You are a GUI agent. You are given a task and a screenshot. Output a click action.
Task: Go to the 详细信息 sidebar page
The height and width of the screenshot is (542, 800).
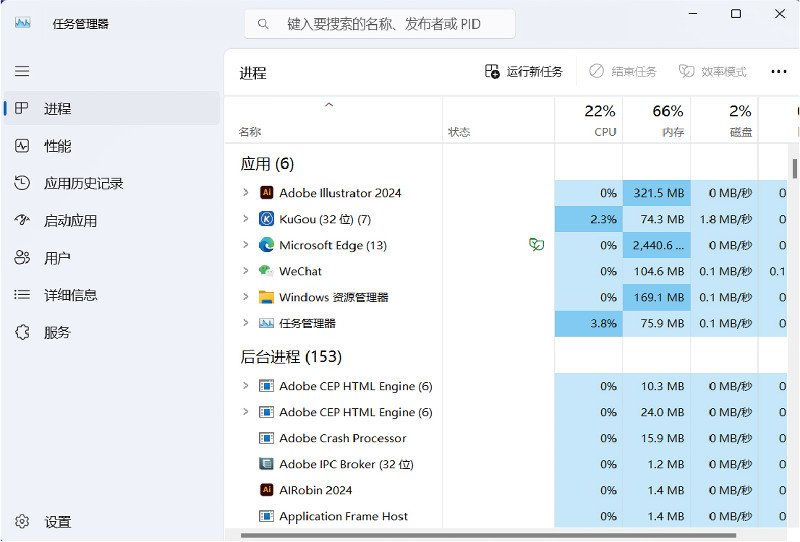click(x=70, y=295)
